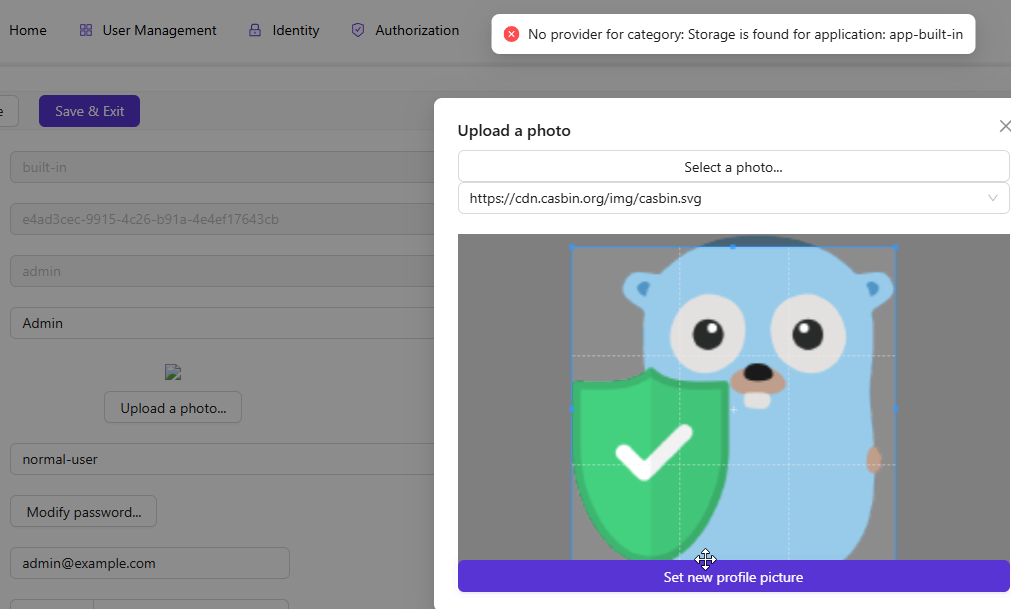The height and width of the screenshot is (609, 1011).
Task: Click the Authorization shield icon
Action: 358,31
